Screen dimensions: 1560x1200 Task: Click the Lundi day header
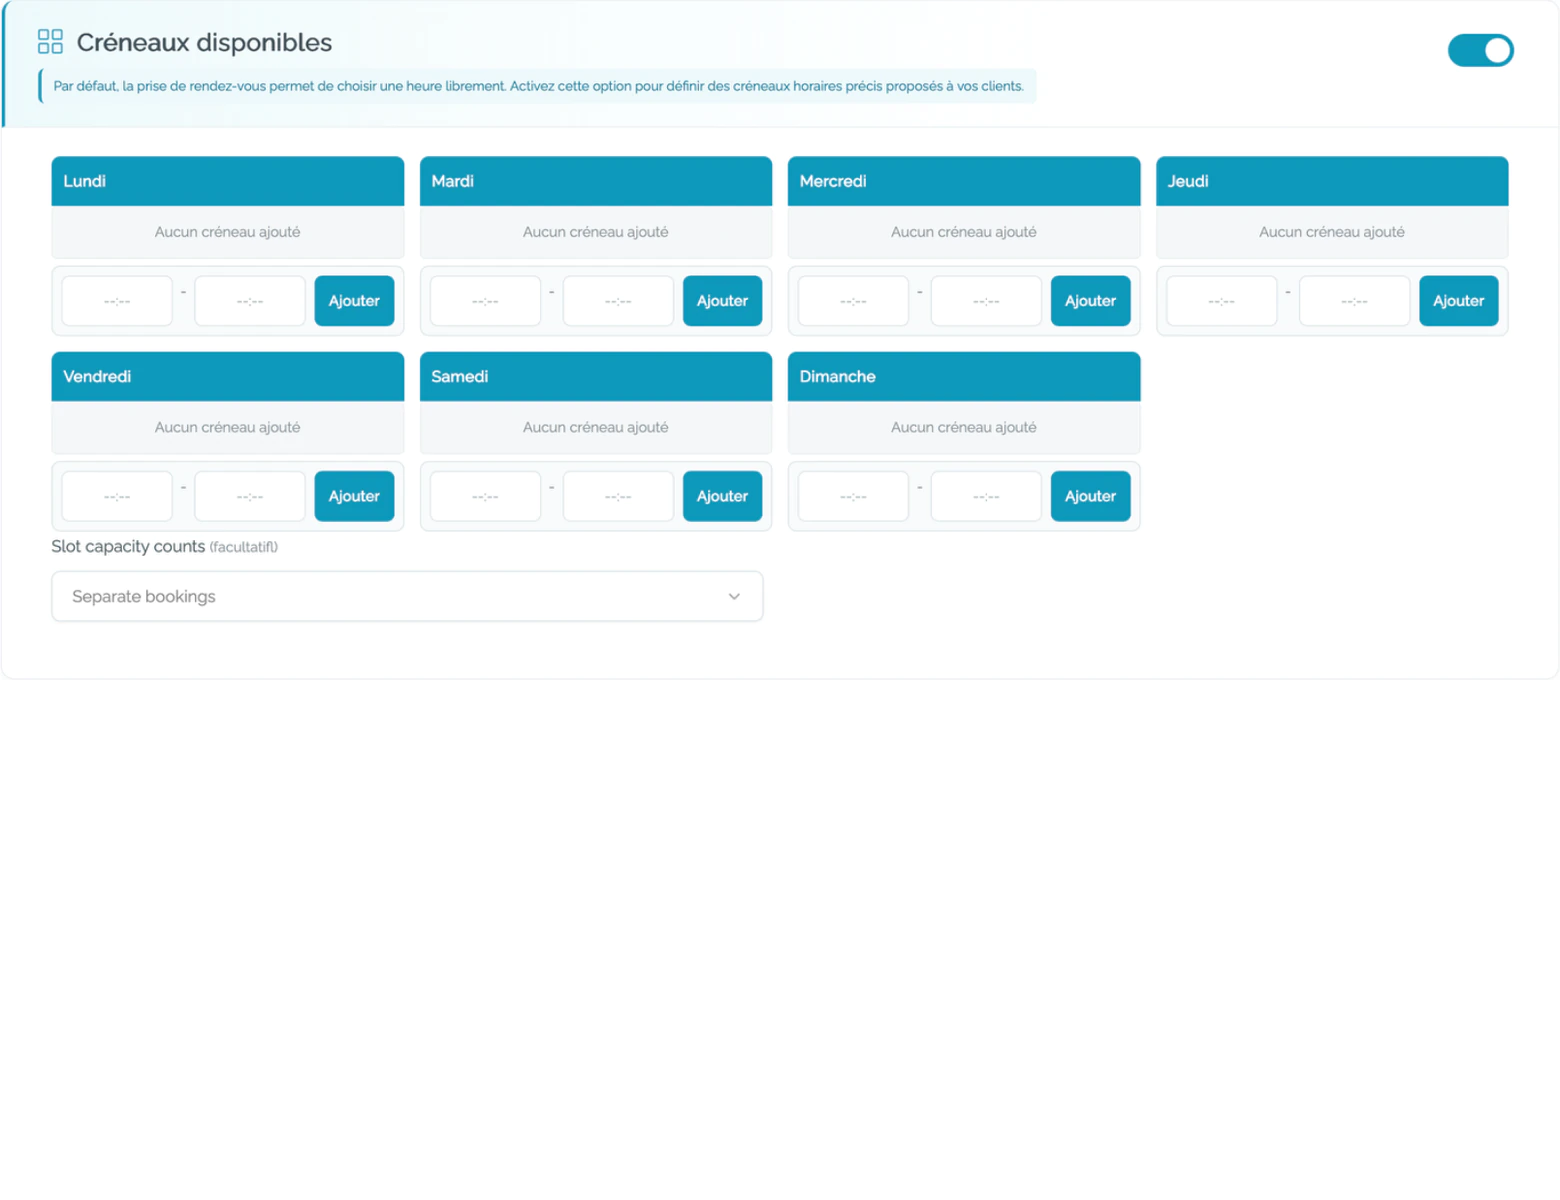[x=228, y=181]
